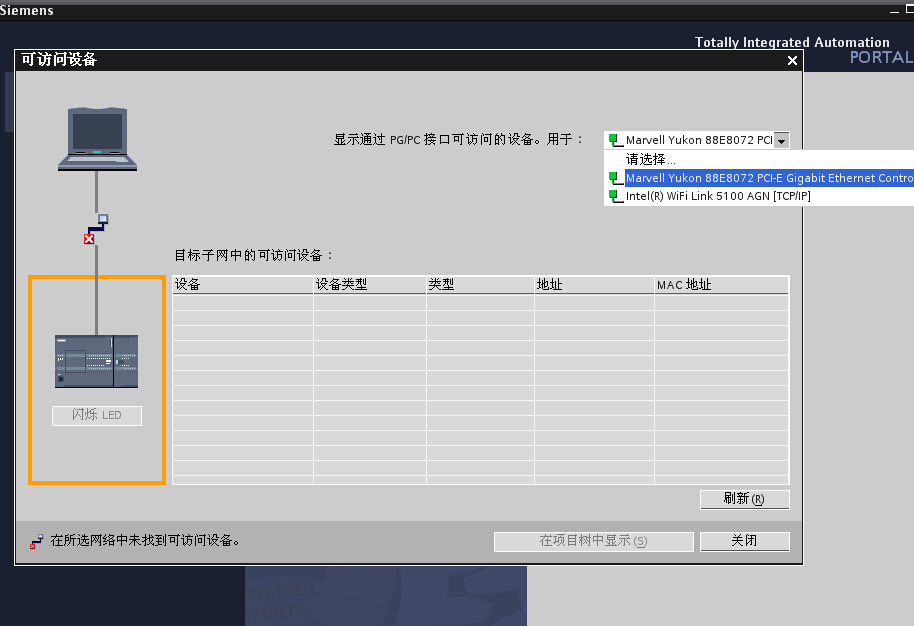Click the 在项目树中显示 button
Screen dimensions: 914x626
pos(593,541)
